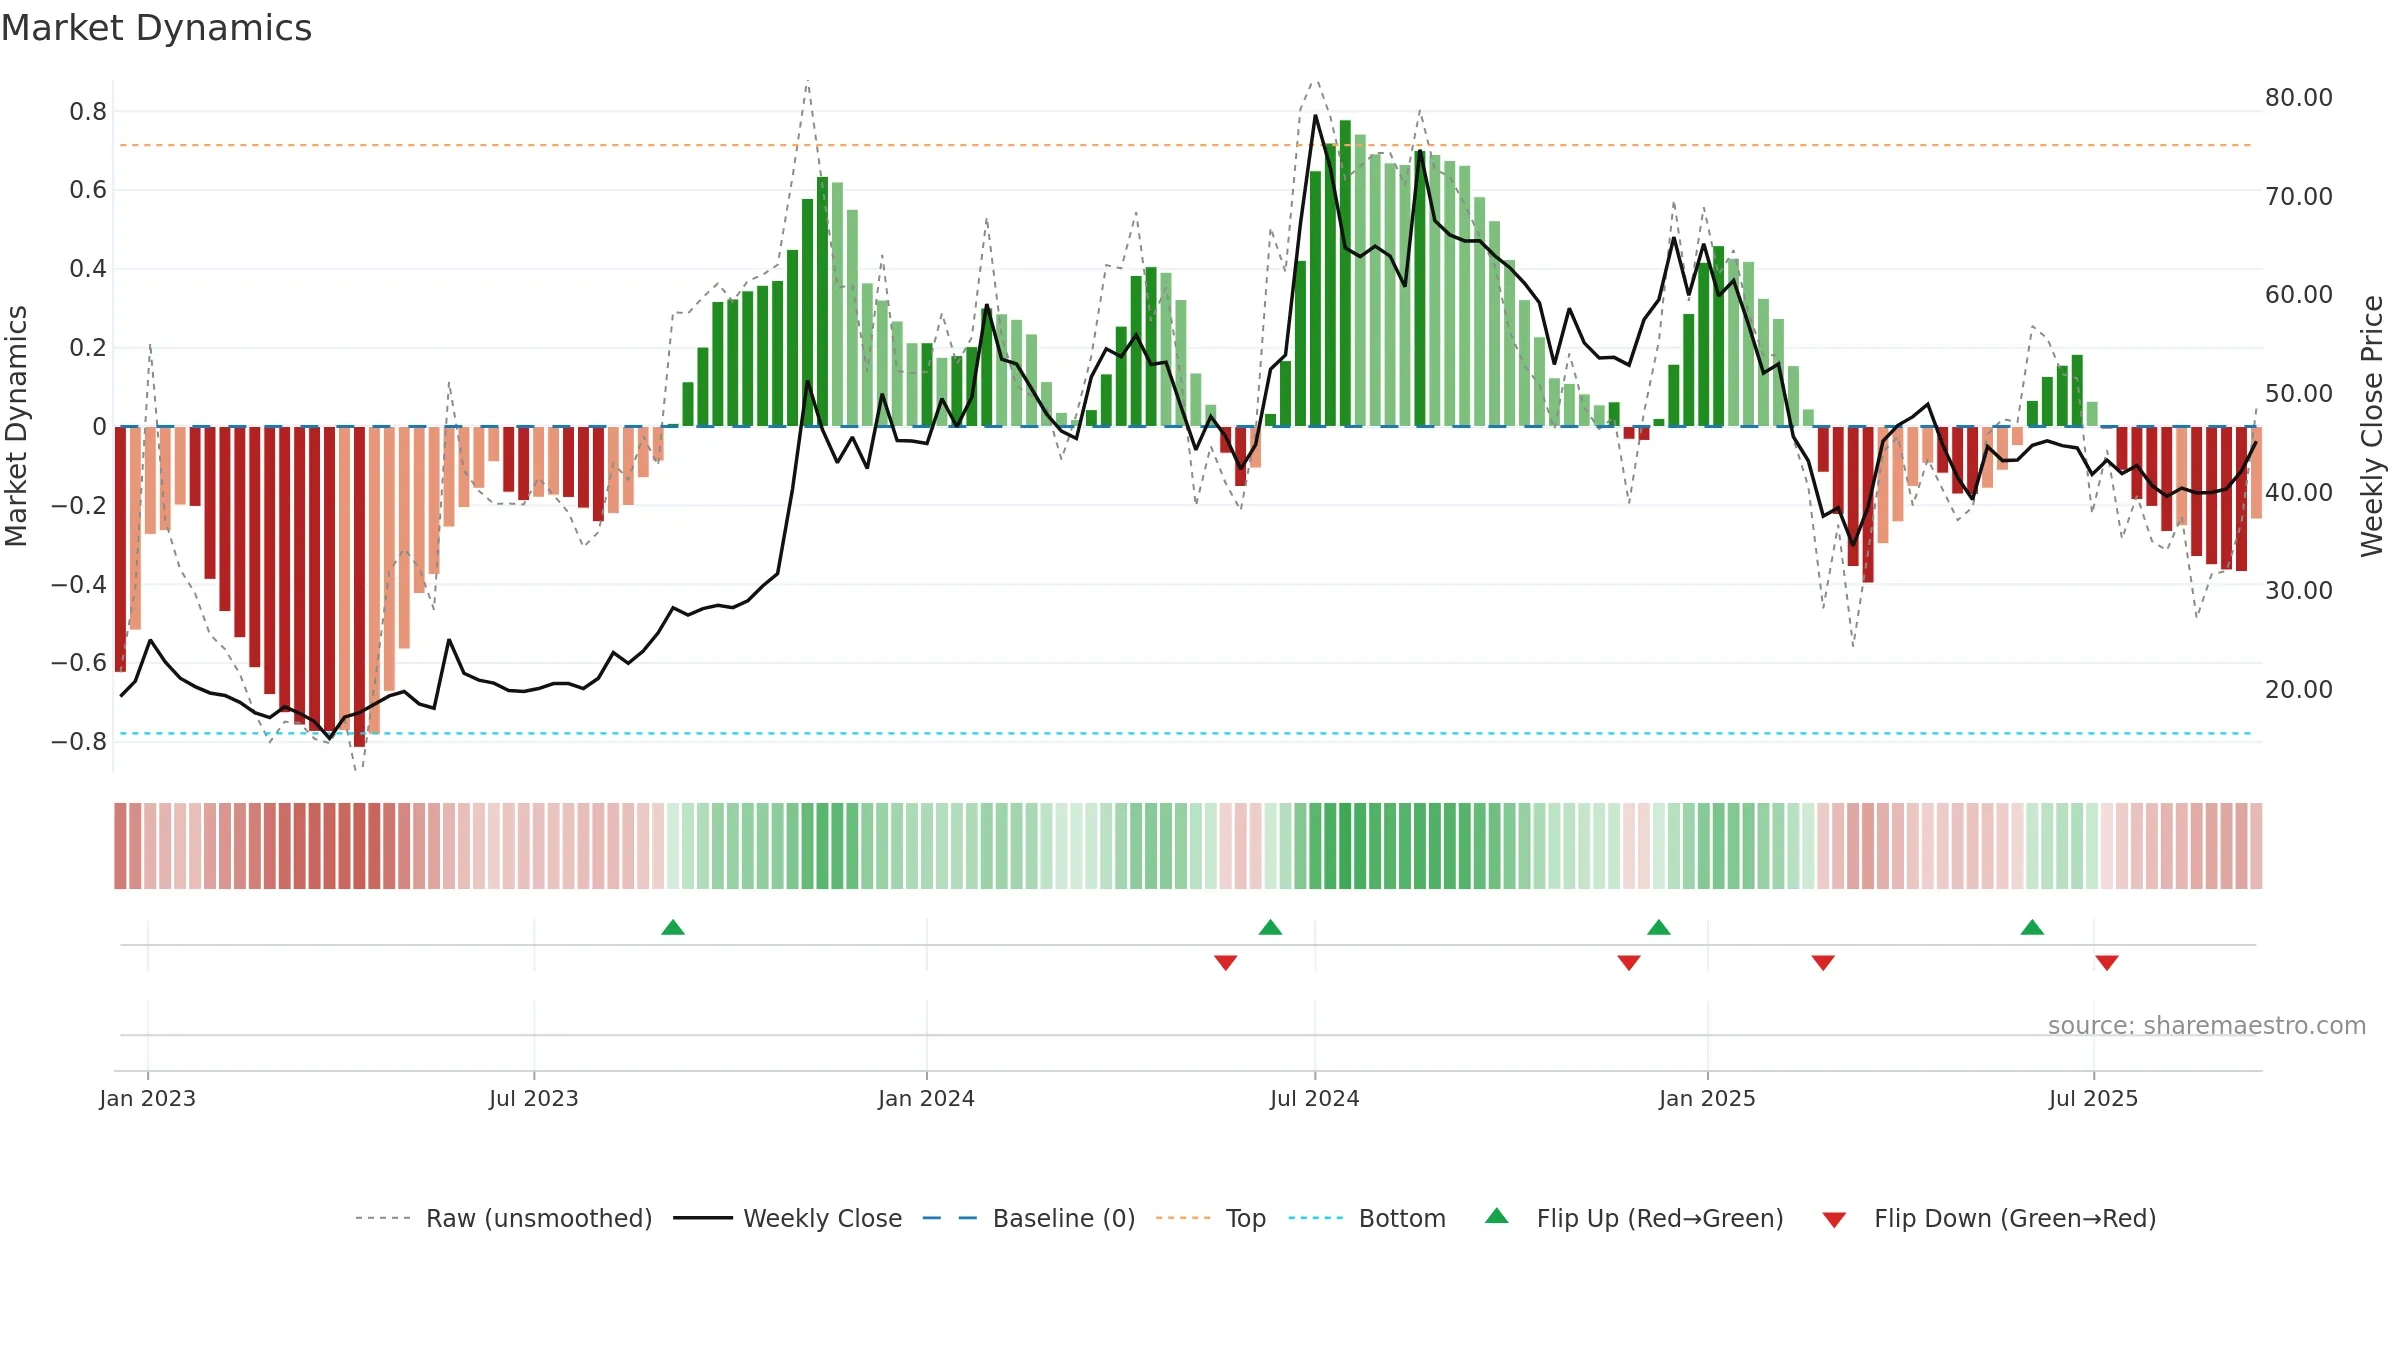Toggle the Weekly Close legend entry
This screenshot has width=2400, height=1350.
[x=787, y=1218]
